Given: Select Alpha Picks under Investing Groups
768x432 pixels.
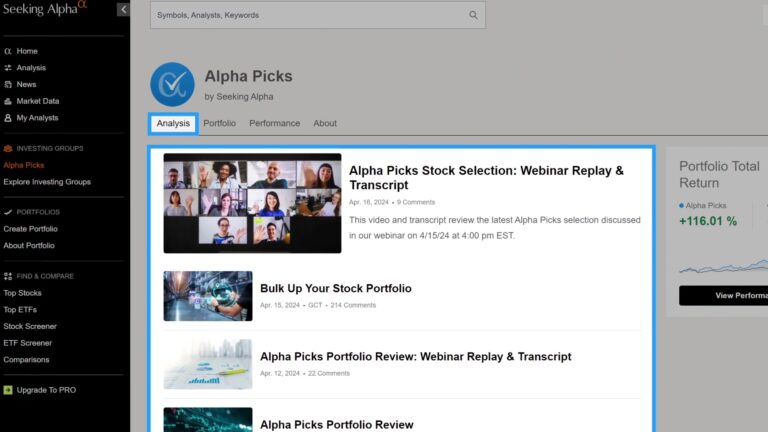Looking at the screenshot, I should [x=24, y=165].
